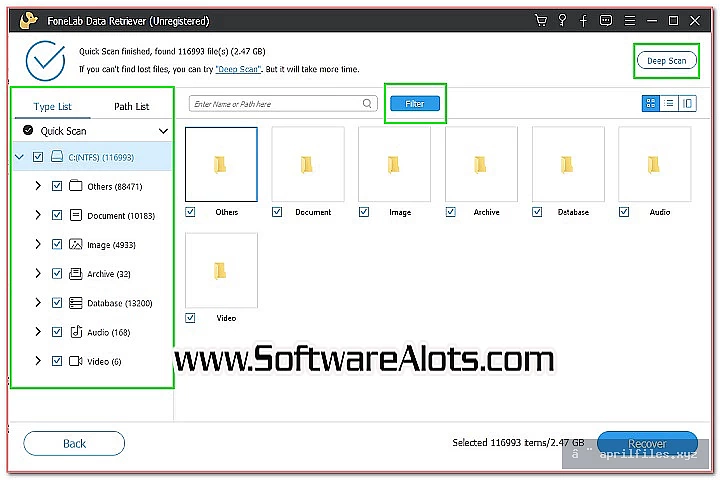Expand the Image (4933) node

(x=38, y=244)
